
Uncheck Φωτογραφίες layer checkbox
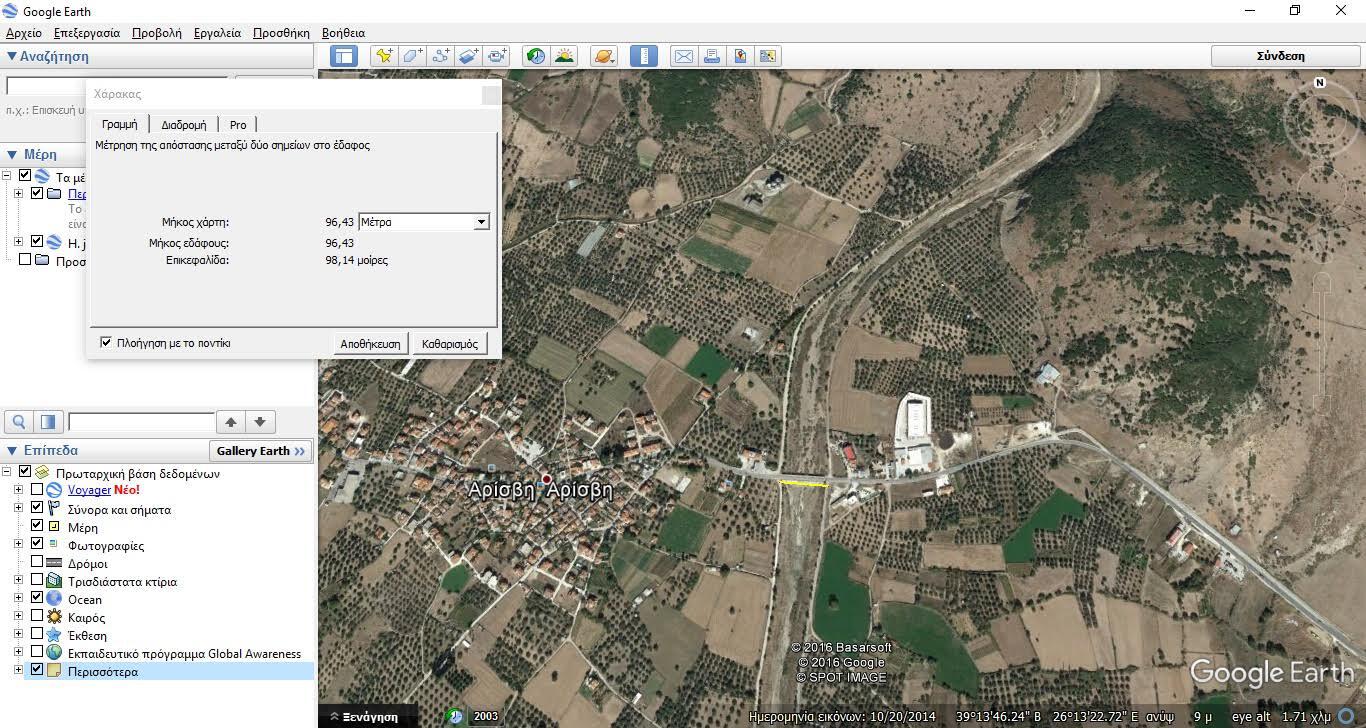point(37,545)
